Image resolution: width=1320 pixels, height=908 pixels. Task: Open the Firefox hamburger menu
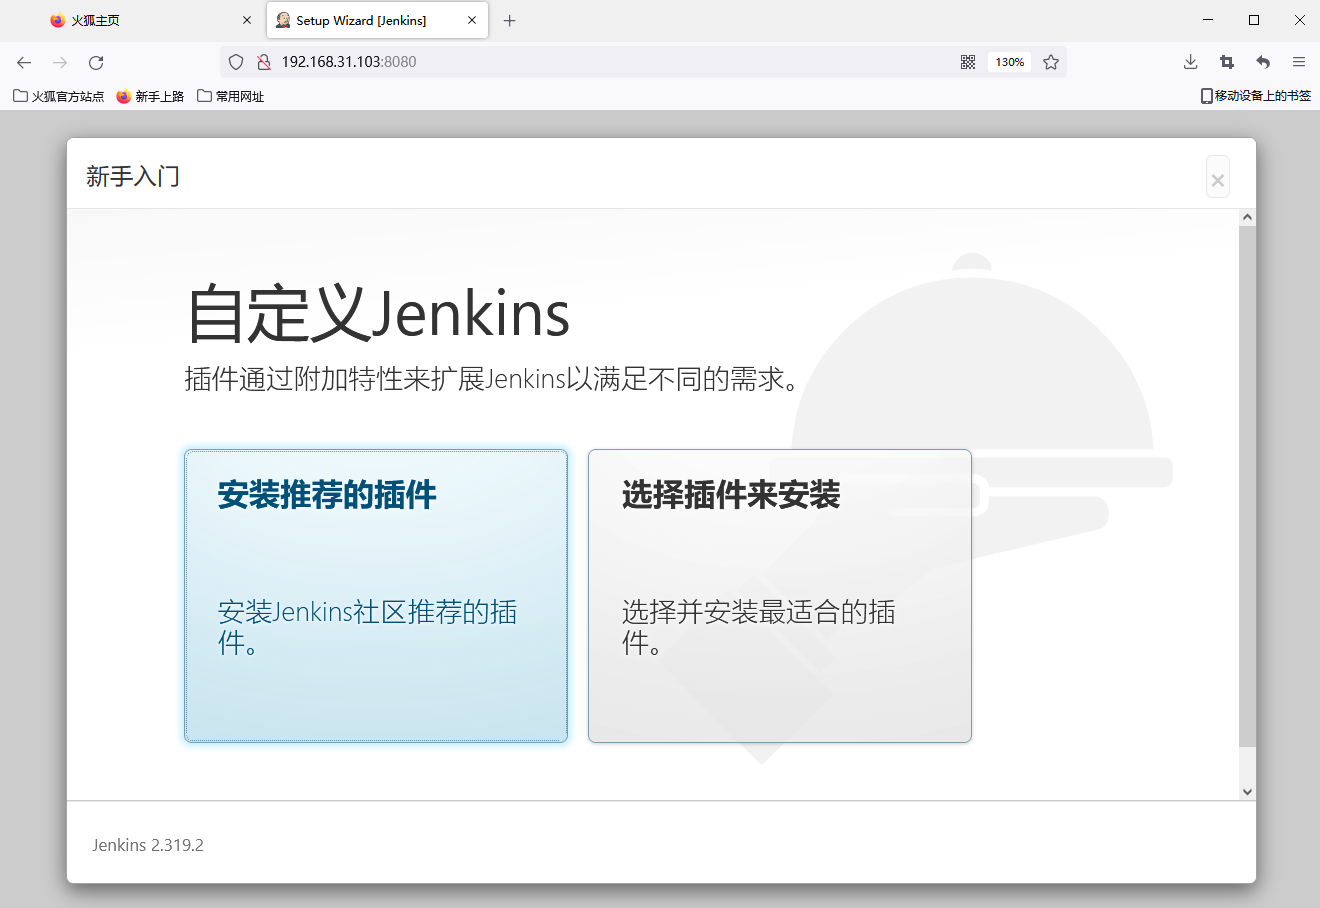1298,62
